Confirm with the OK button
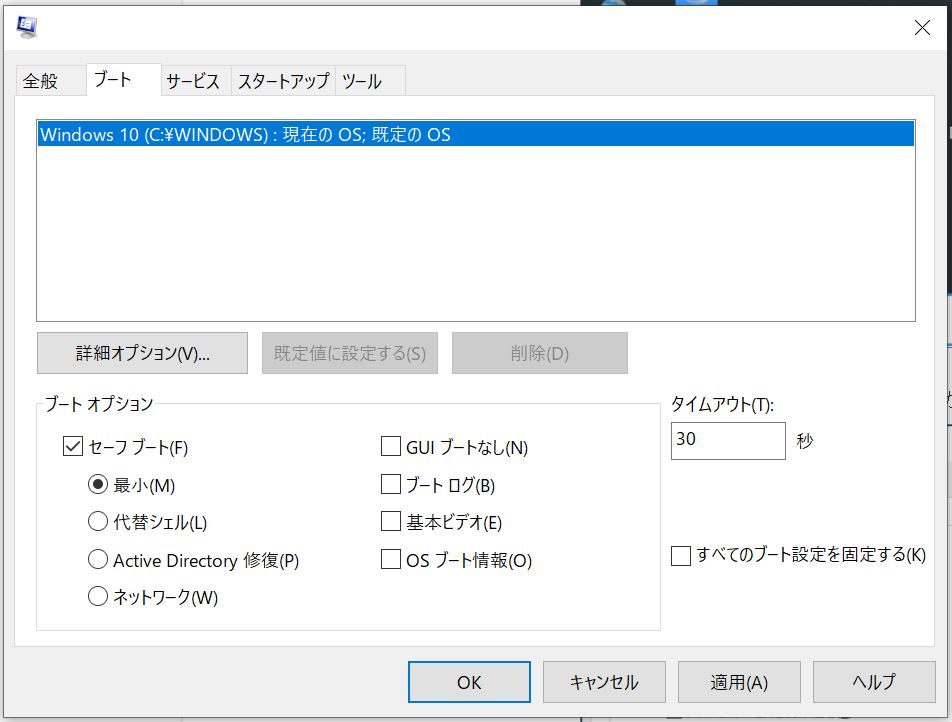952x722 pixels. point(469,682)
